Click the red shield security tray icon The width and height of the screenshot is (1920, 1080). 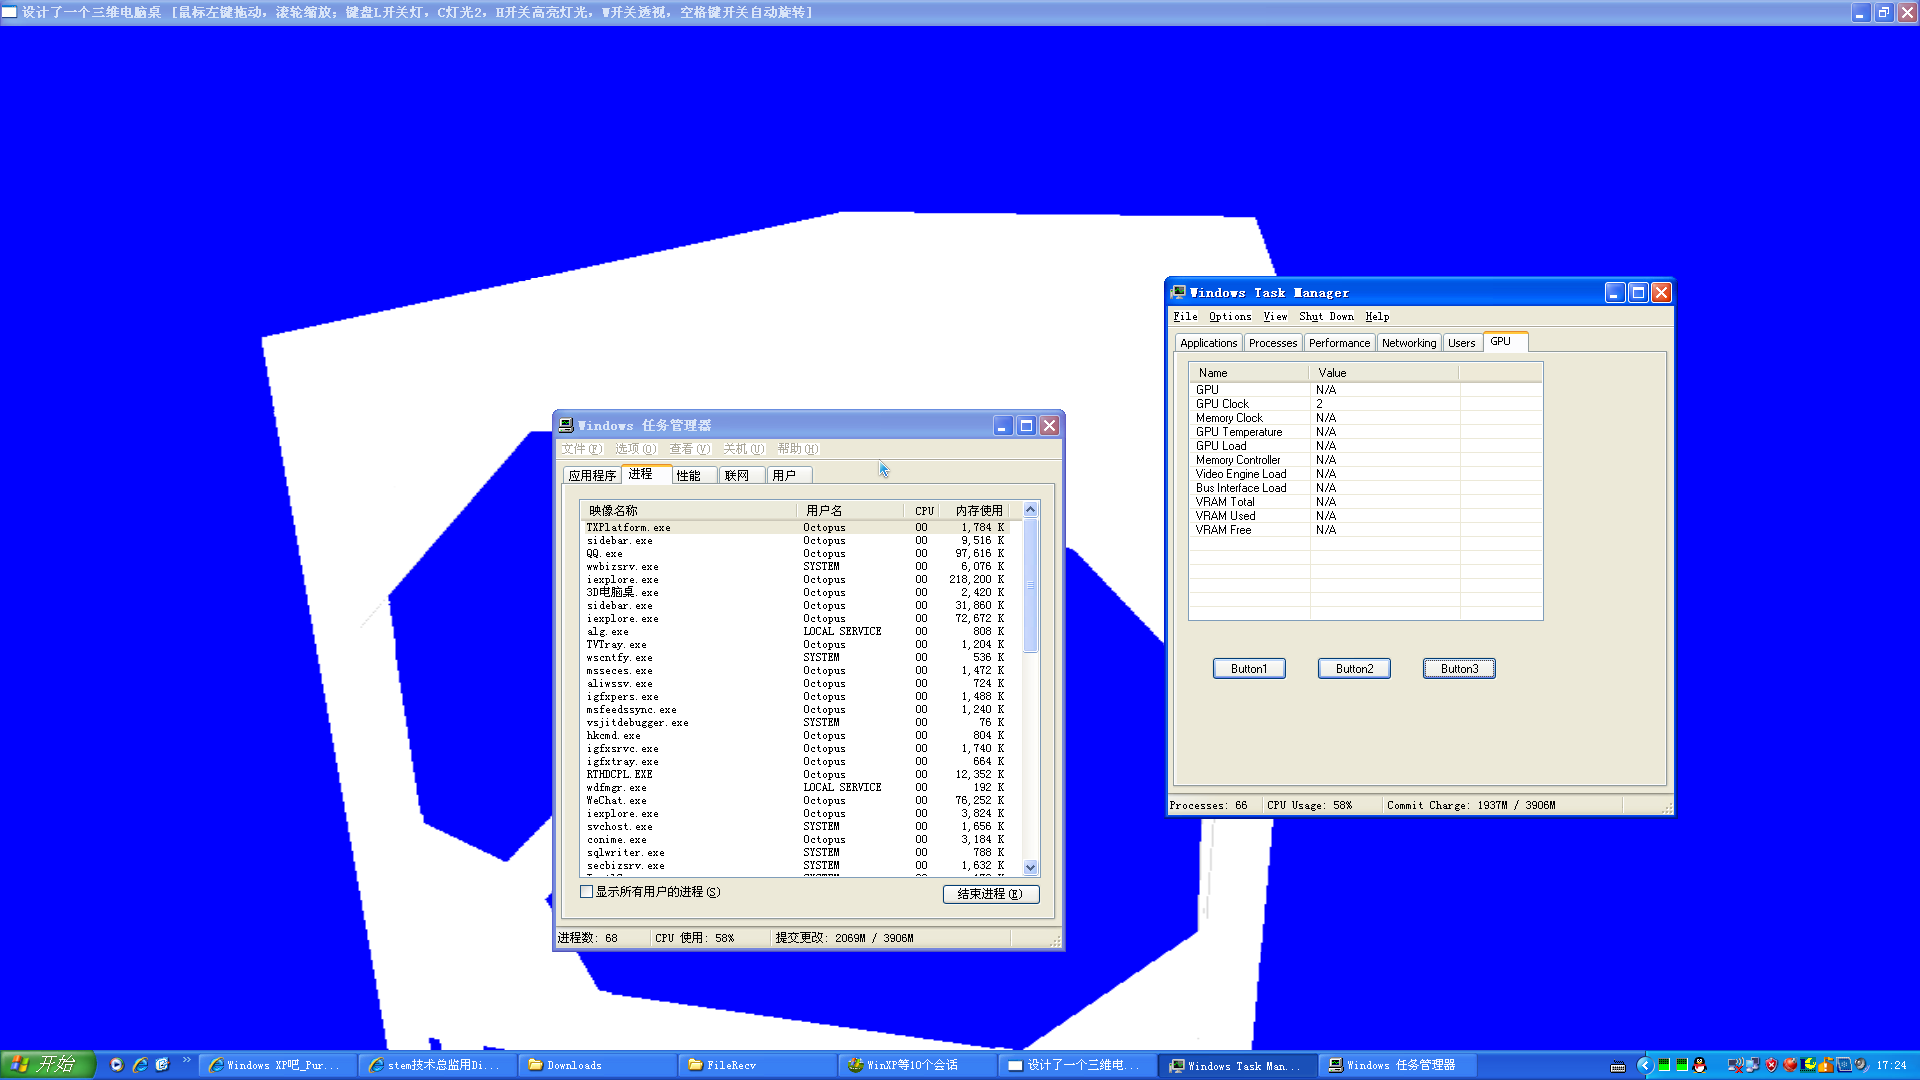click(1771, 1065)
